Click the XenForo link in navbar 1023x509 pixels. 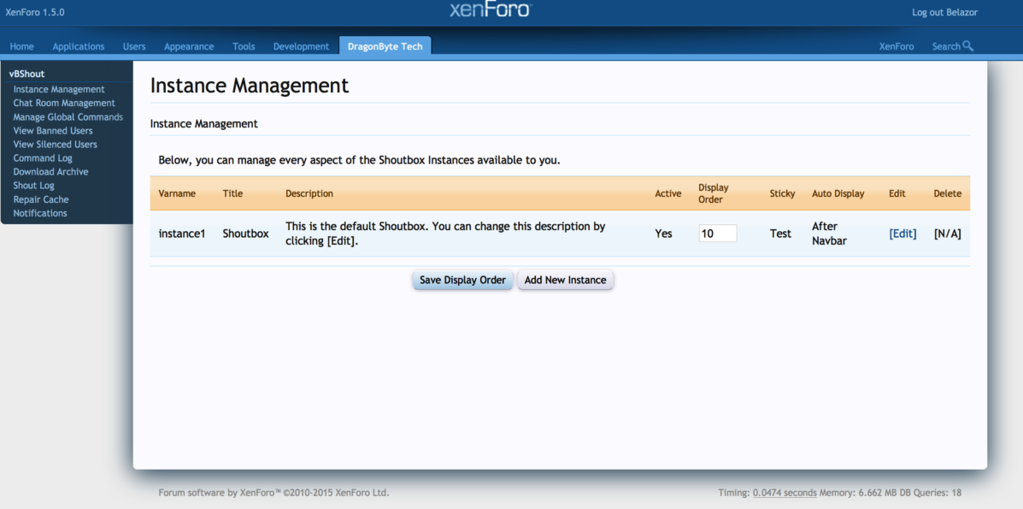[896, 46]
